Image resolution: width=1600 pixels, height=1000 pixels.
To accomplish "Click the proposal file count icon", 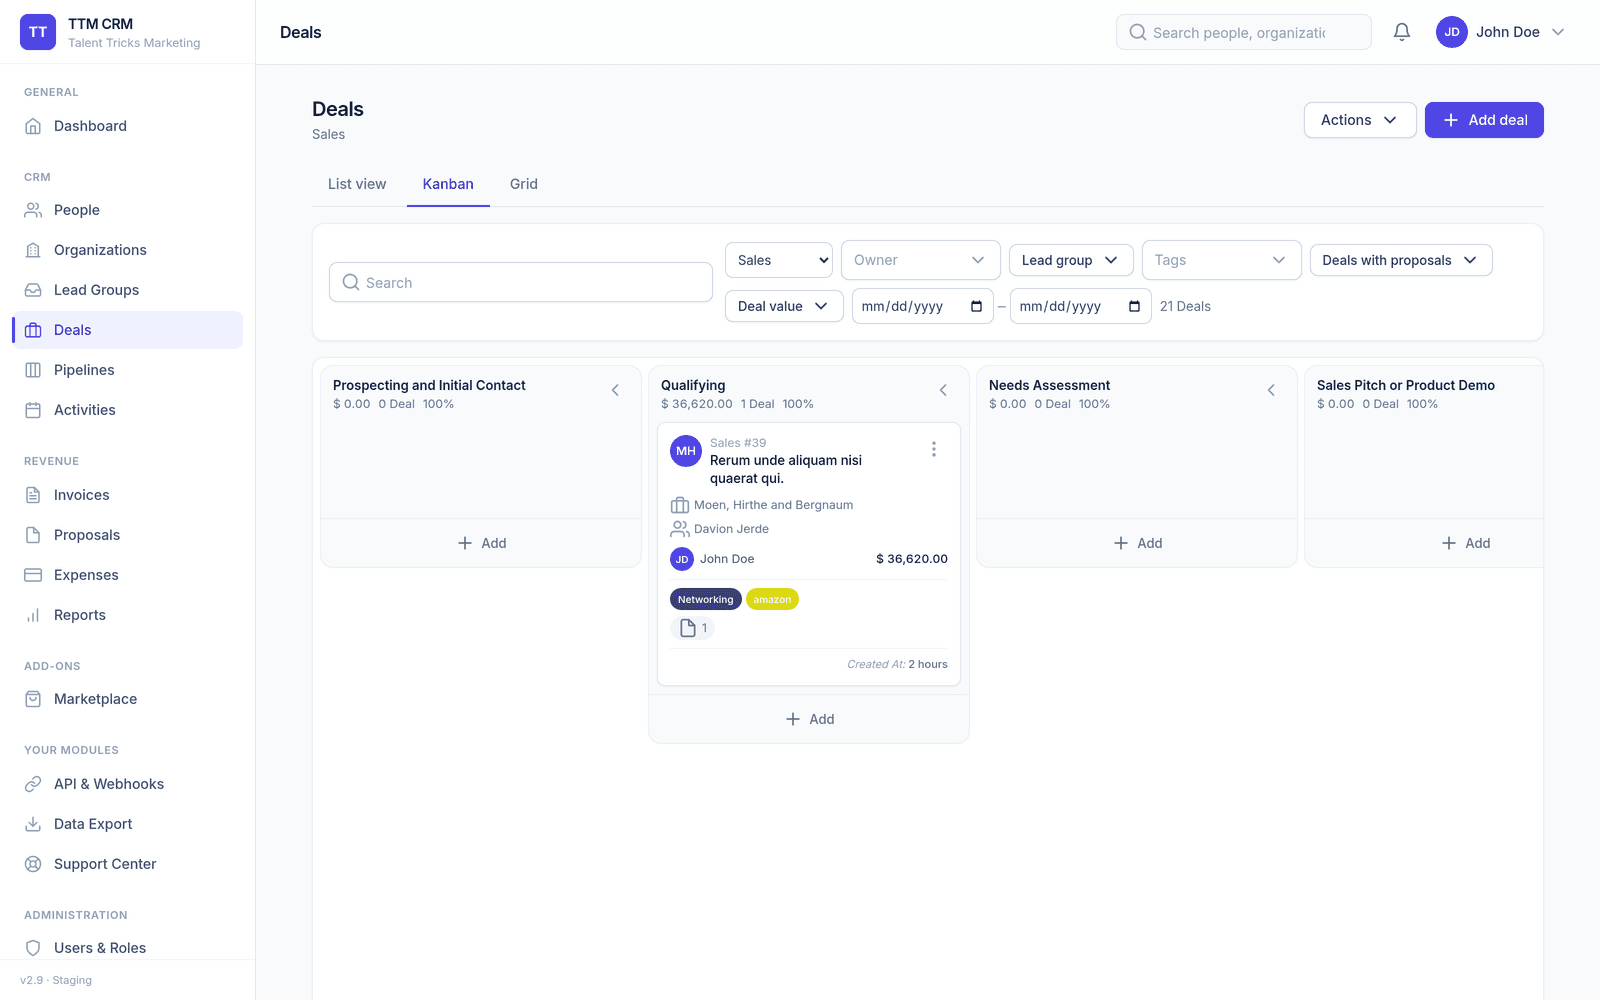I will 688,628.
